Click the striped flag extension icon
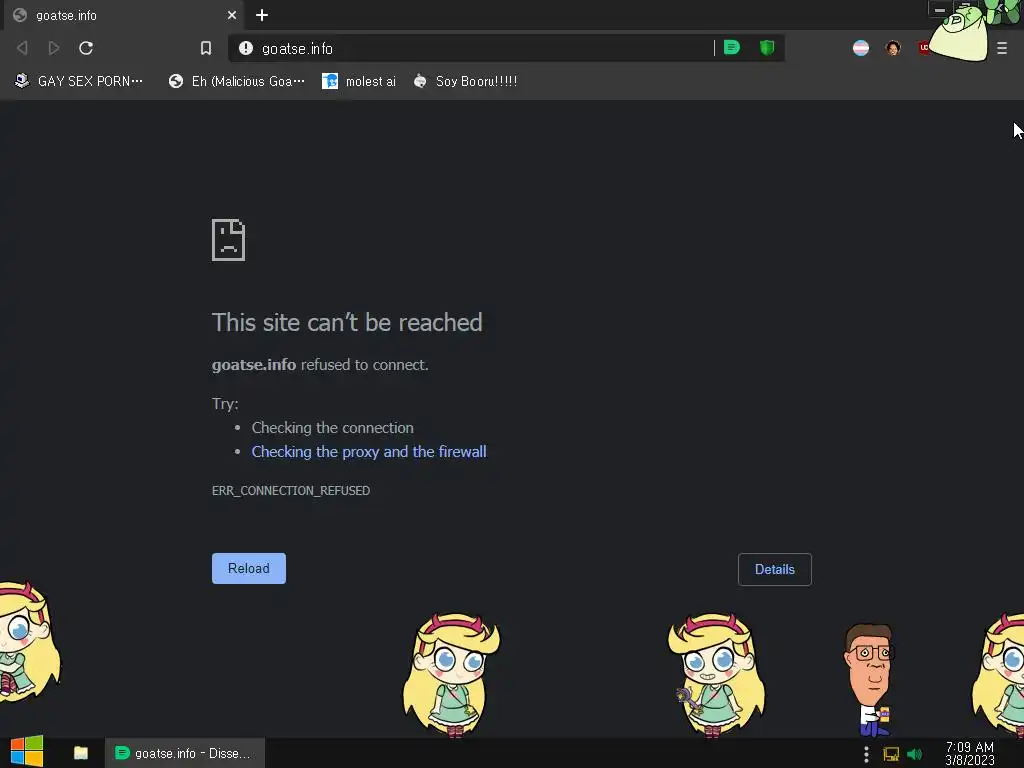This screenshot has width=1024, height=768. pos(861,48)
